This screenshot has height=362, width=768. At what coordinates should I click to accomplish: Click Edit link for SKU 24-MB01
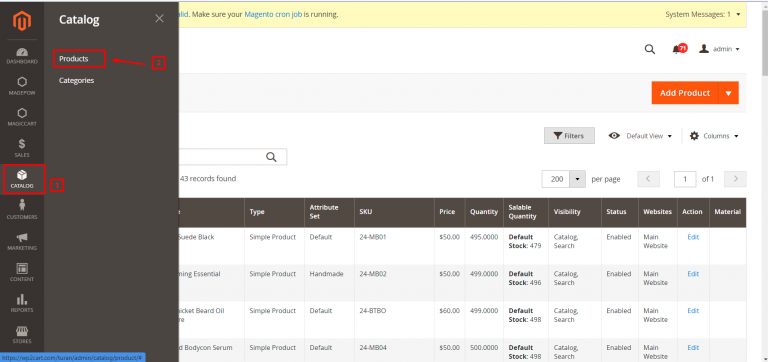click(693, 237)
